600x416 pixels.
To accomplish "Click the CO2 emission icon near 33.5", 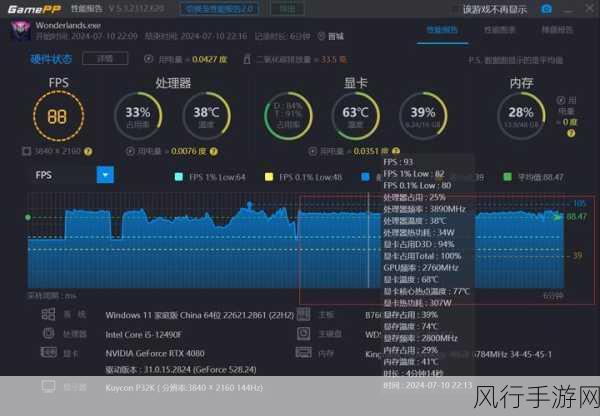I will coord(247,59).
